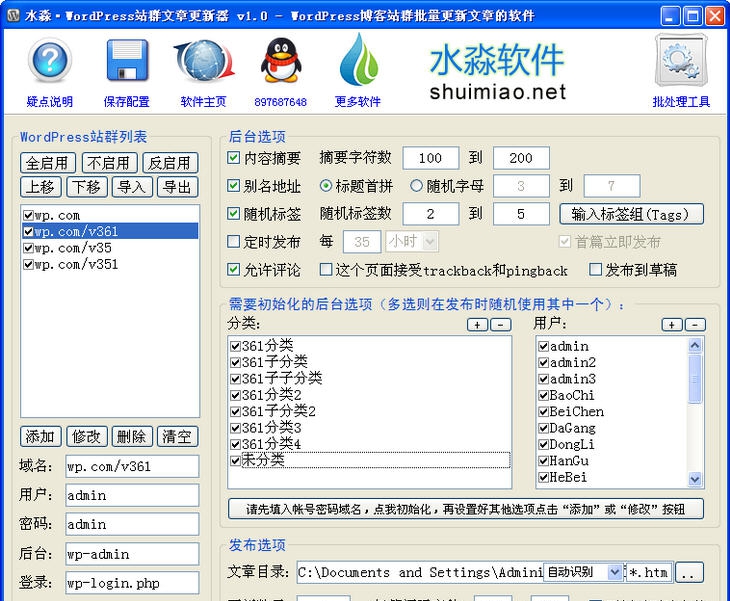
Task: Enable trackback和pingback checkbox
Action: pyautogui.click(x=326, y=269)
